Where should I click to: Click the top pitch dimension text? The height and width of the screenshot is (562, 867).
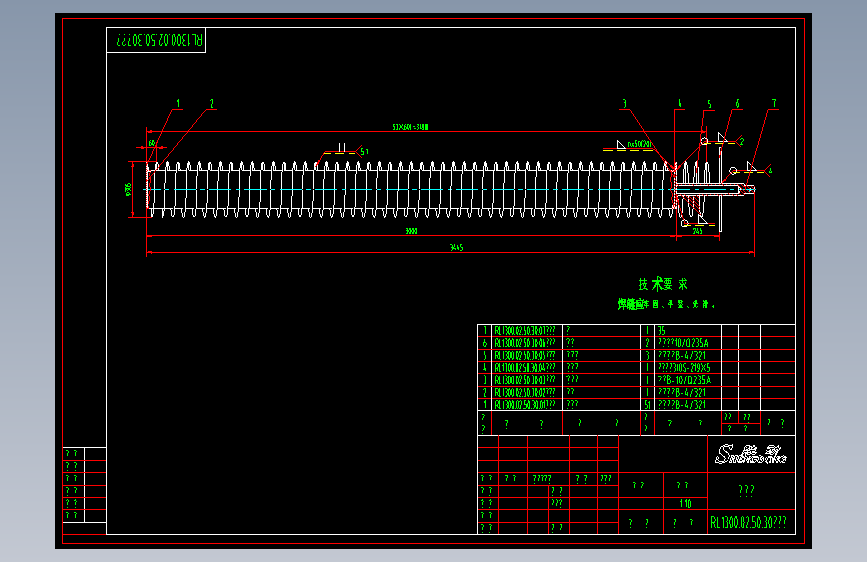410,127
